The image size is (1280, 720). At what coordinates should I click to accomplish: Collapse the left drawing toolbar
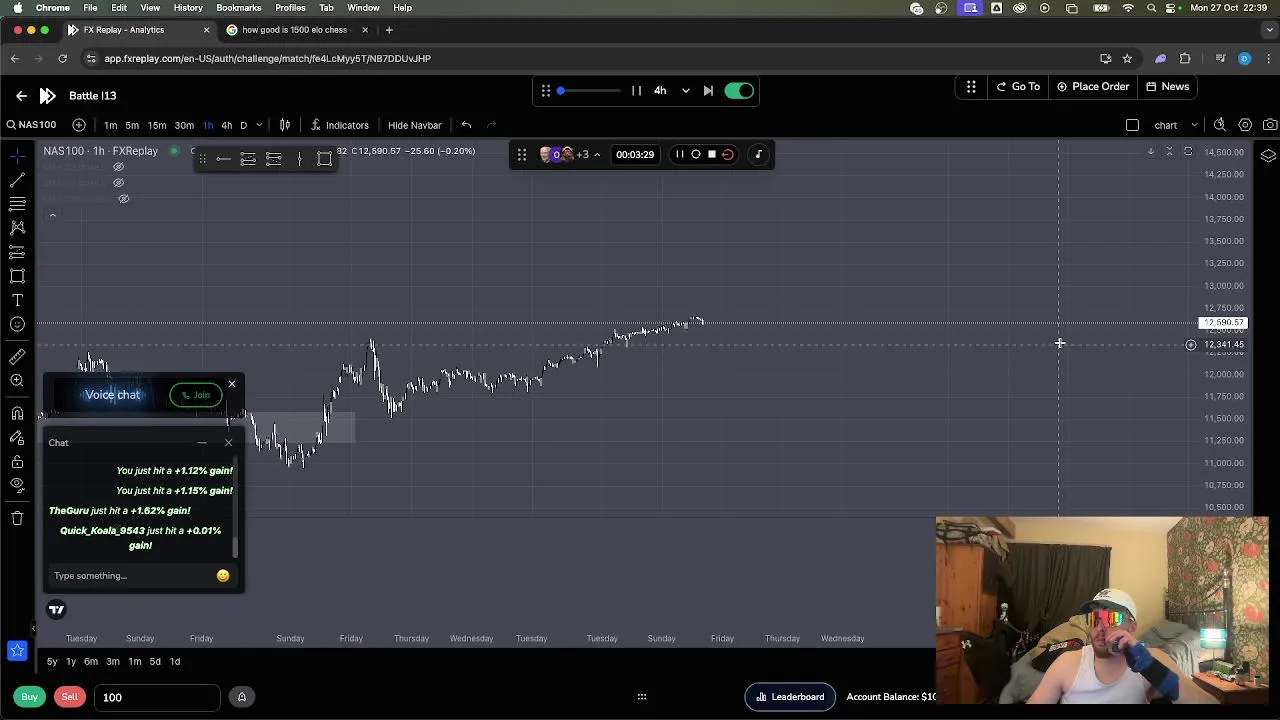[33, 629]
